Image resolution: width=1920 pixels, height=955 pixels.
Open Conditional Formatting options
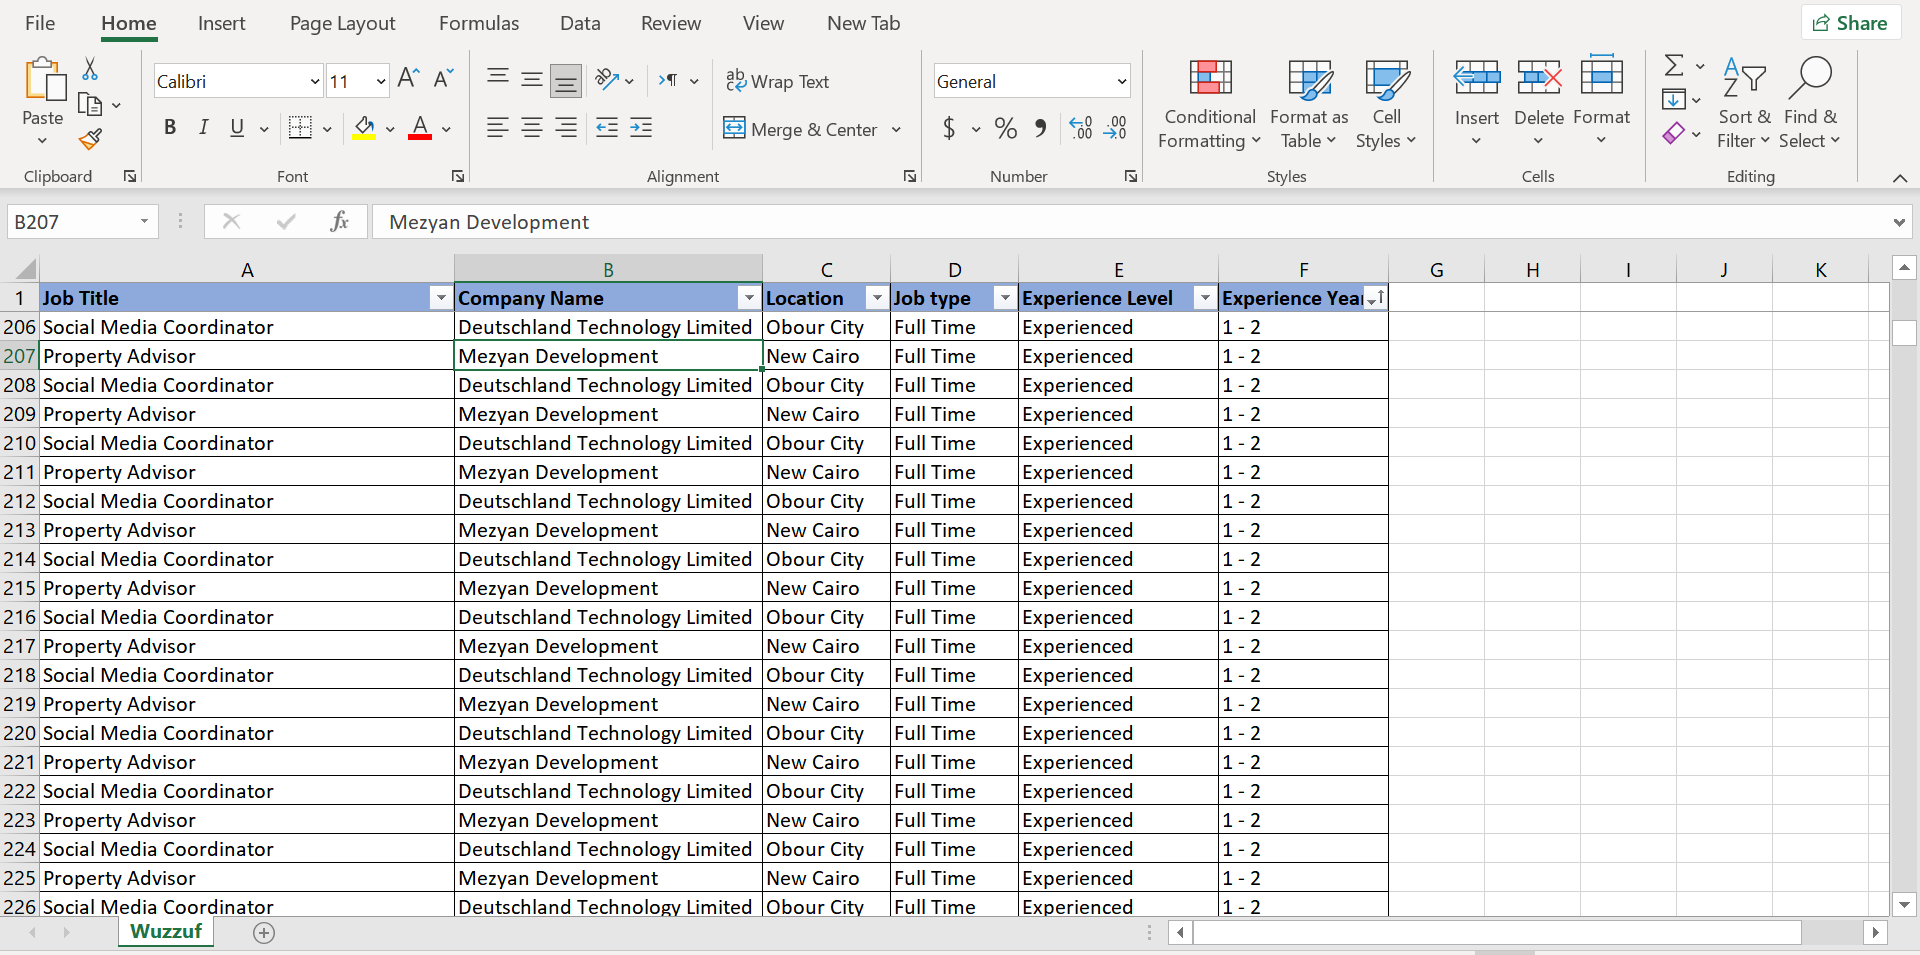(1209, 103)
